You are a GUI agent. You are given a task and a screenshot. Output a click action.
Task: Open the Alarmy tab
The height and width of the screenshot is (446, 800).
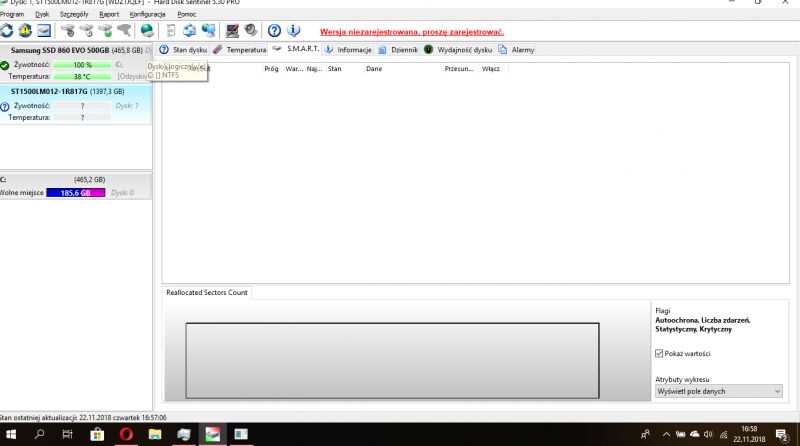pyautogui.click(x=516, y=49)
